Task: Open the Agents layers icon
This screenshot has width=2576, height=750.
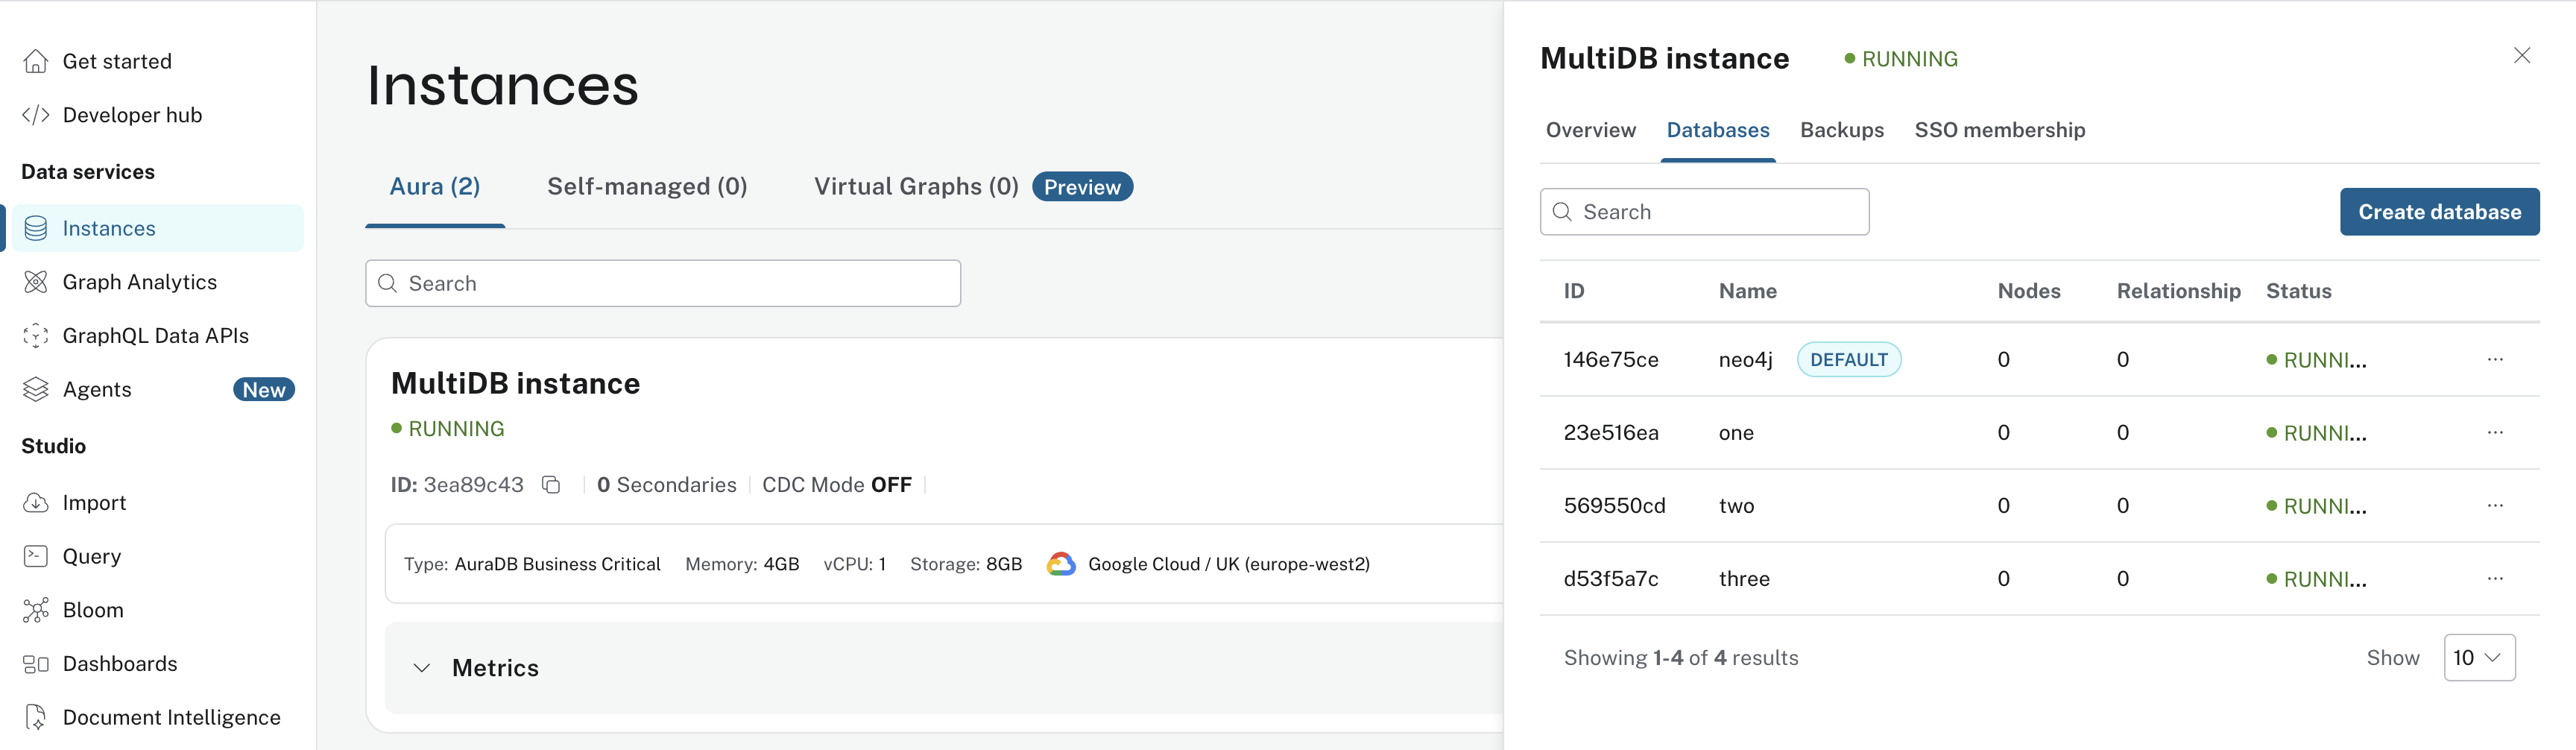Action: (36, 389)
